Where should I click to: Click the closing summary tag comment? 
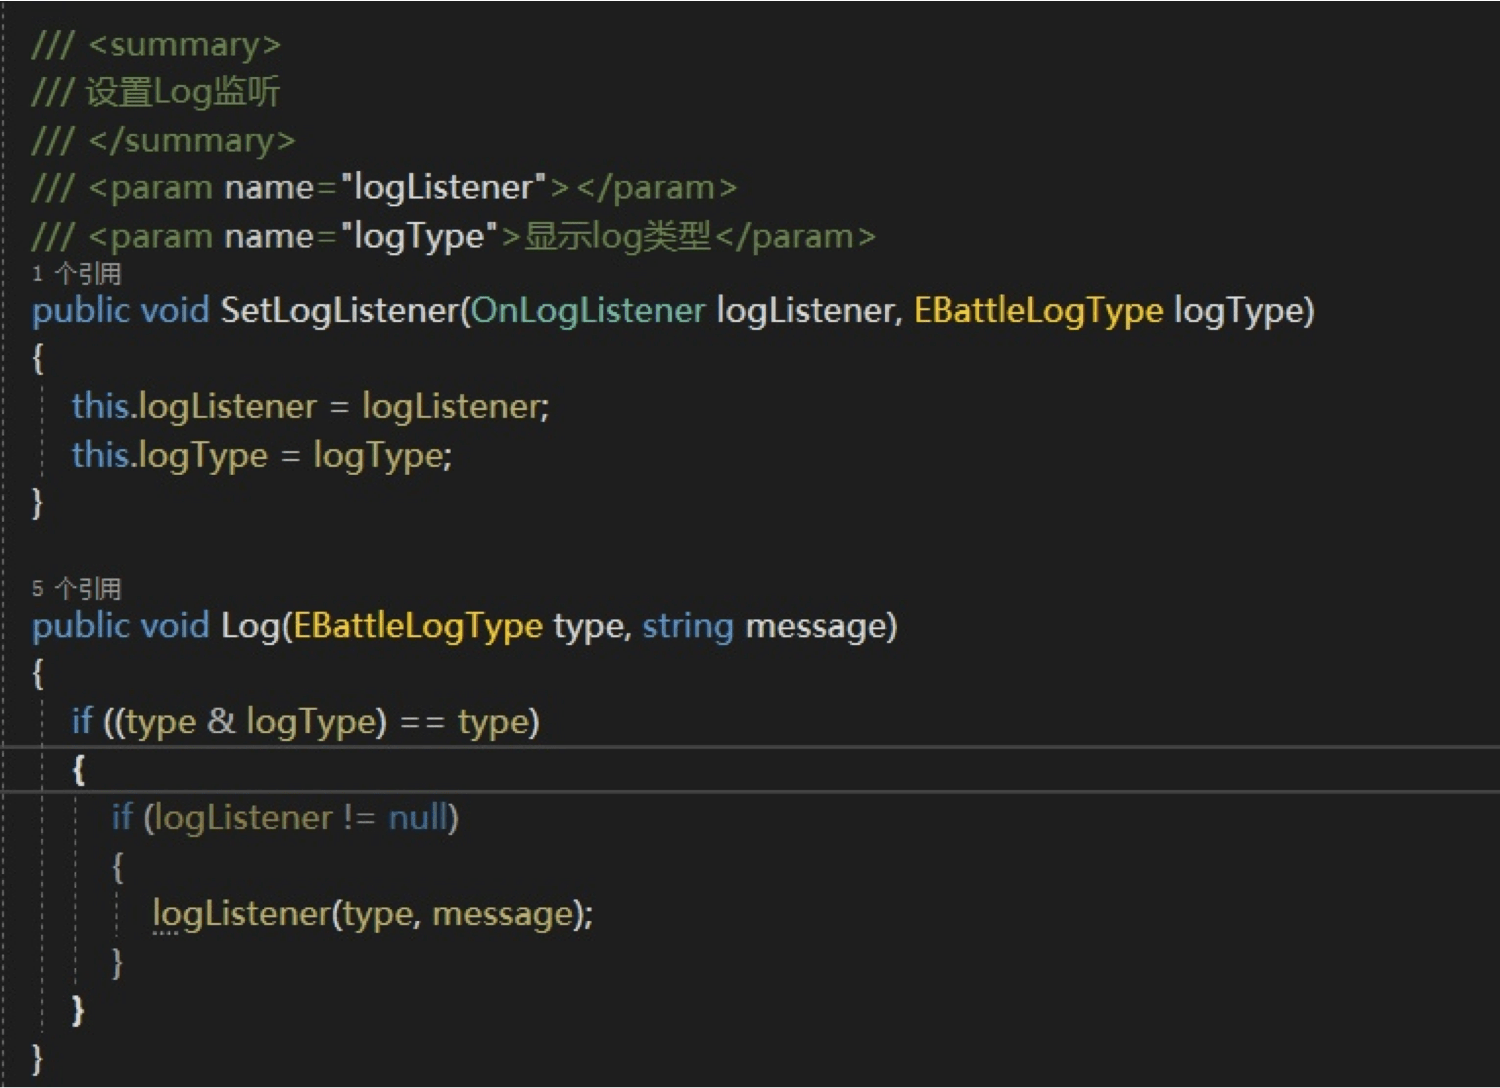point(191,141)
